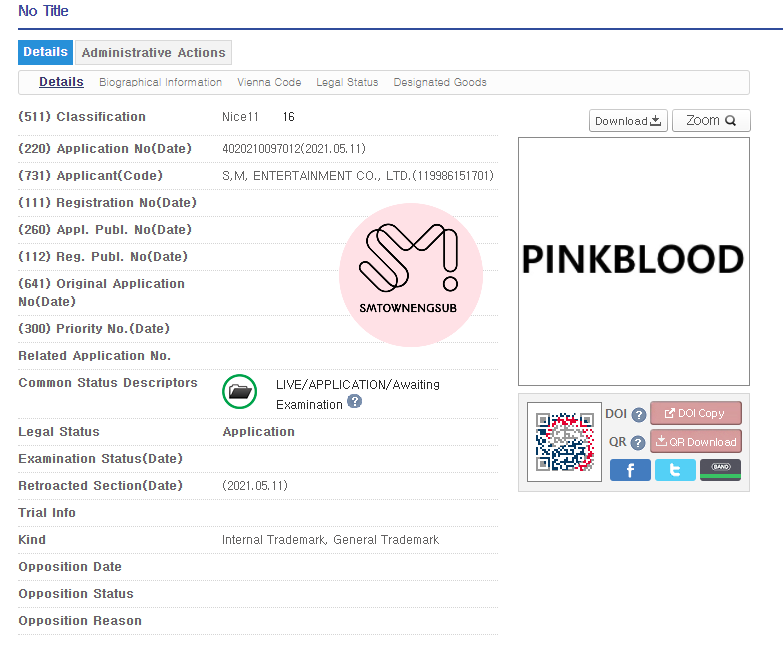Viewport: 783px width, 647px height.
Task: Click classification number 16
Action: coord(289,117)
